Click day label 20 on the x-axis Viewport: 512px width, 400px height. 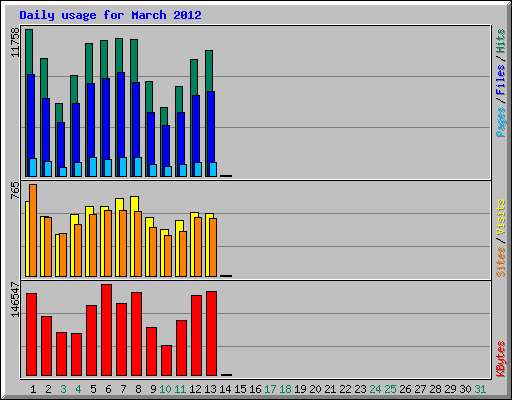315,389
